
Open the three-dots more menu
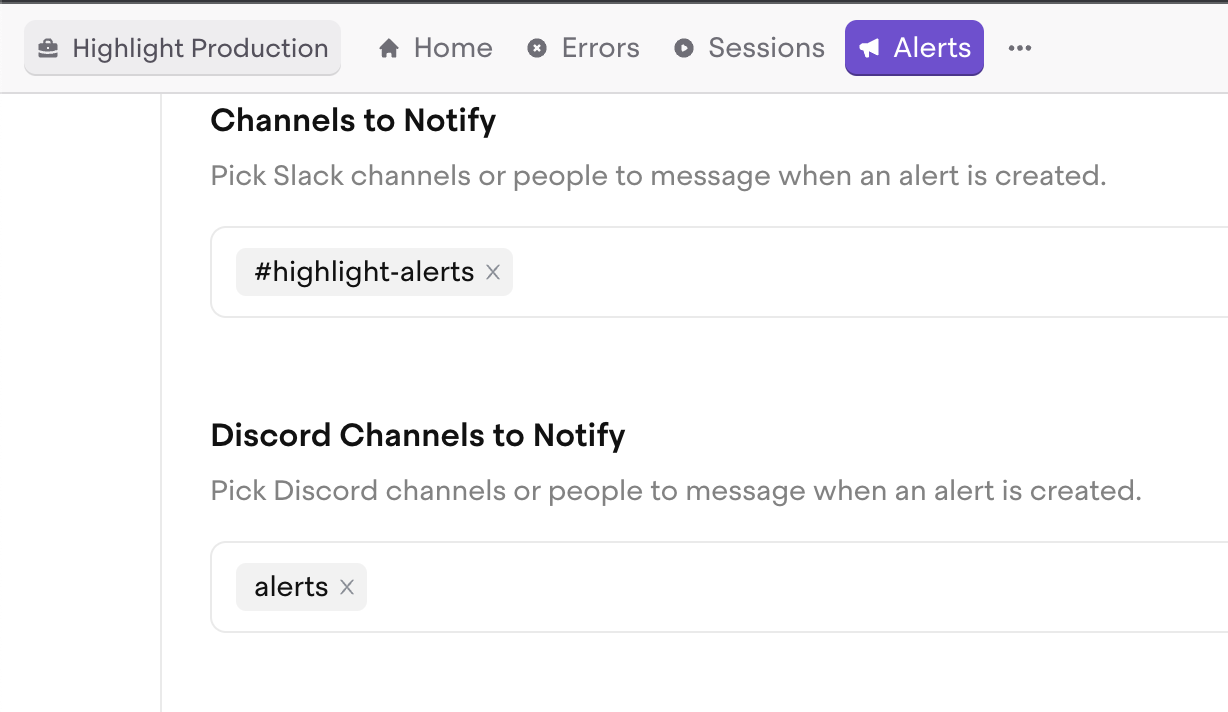pyautogui.click(x=1020, y=48)
